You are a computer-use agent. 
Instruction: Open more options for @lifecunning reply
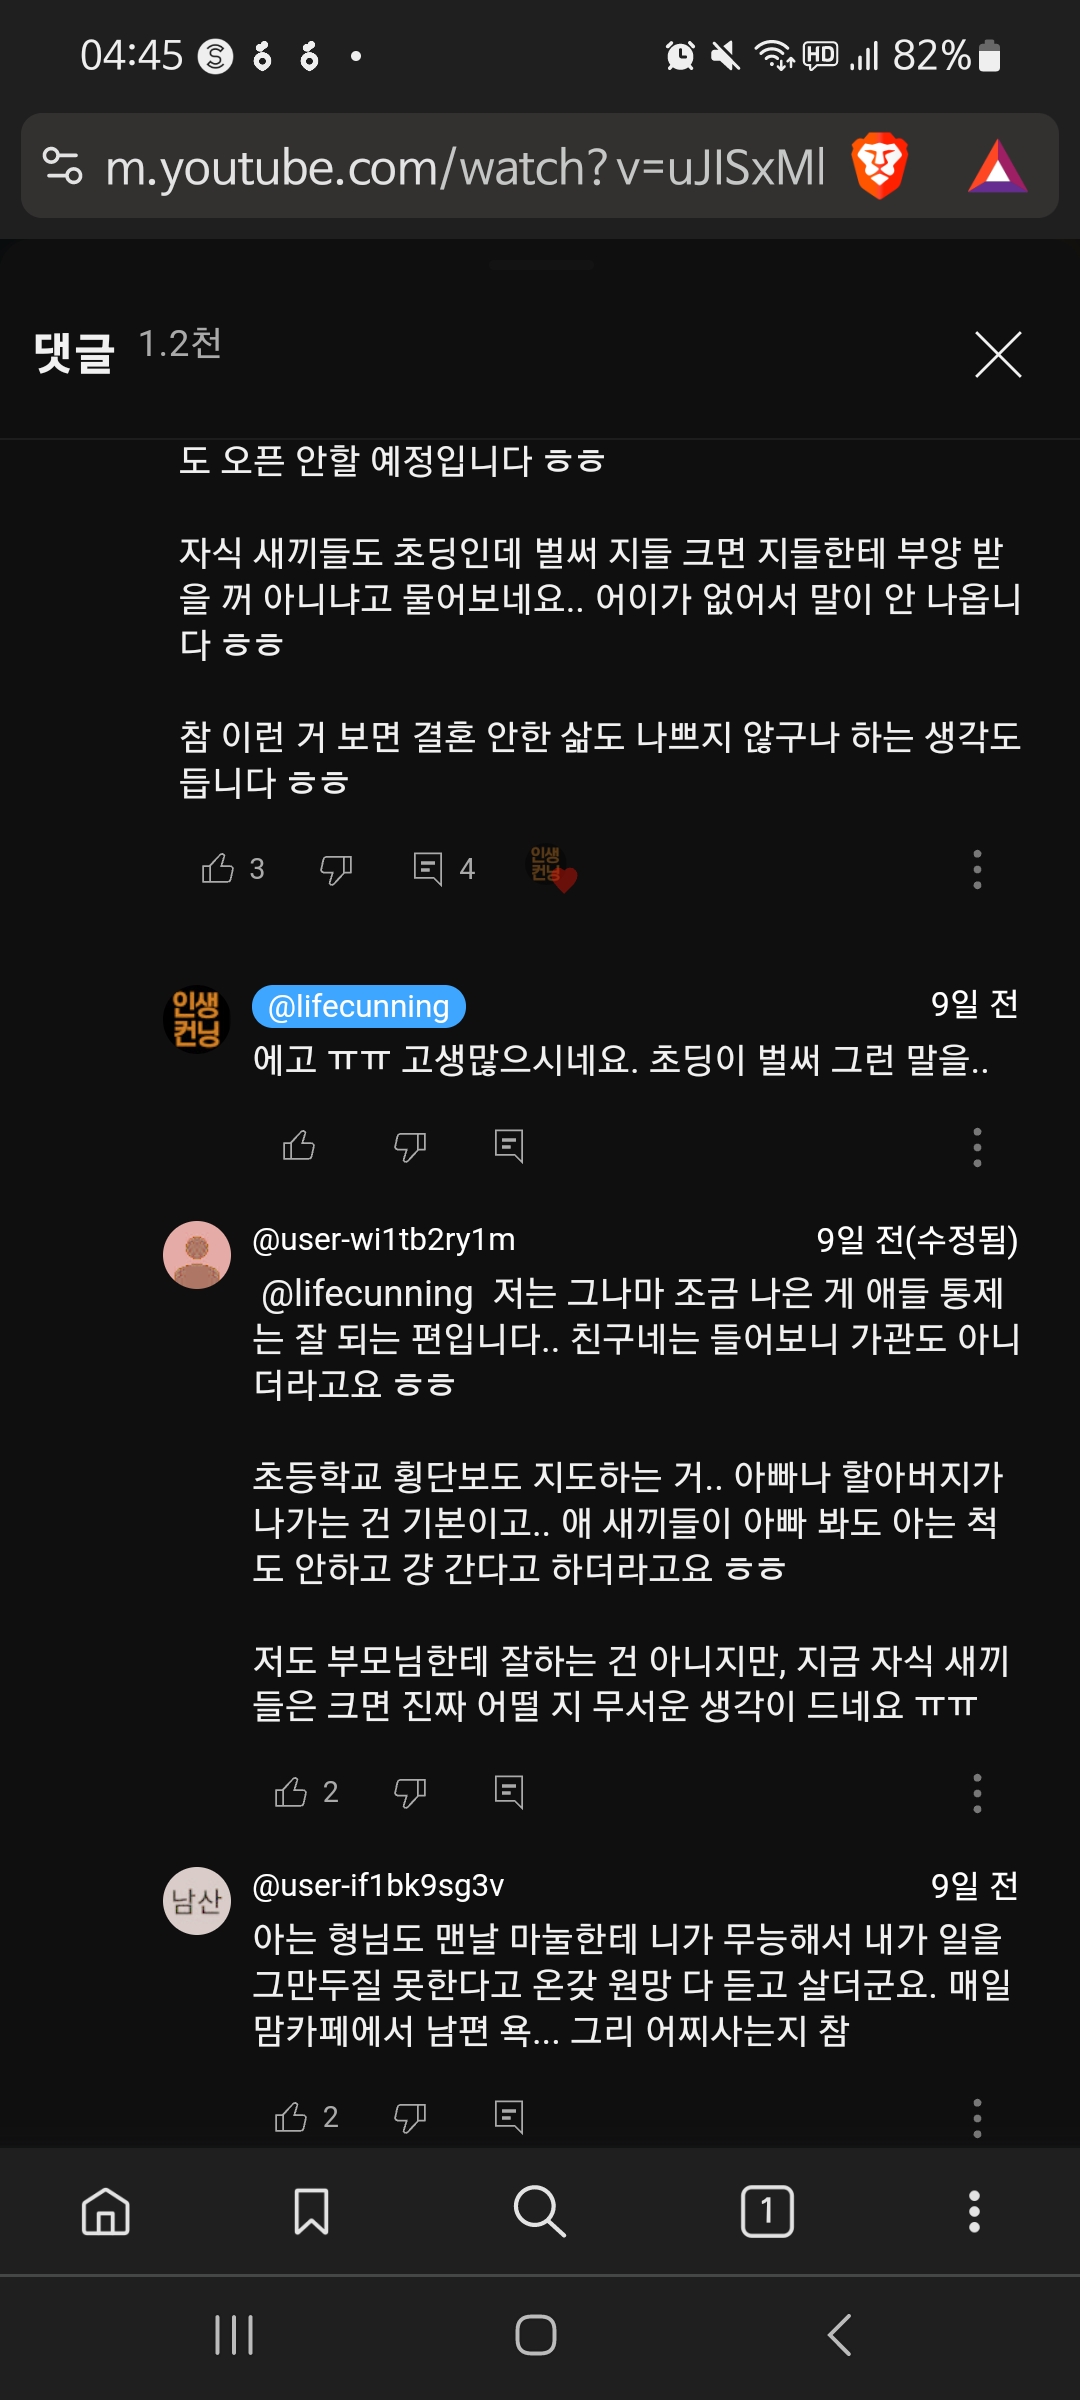(977, 1147)
